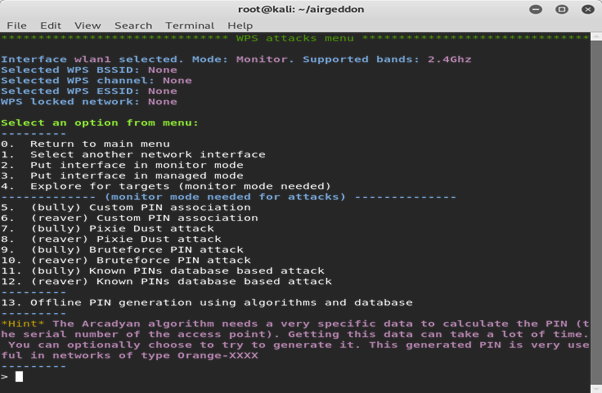Click option 4 Explore for targets
The width and height of the screenshot is (602, 393).
[166, 186]
